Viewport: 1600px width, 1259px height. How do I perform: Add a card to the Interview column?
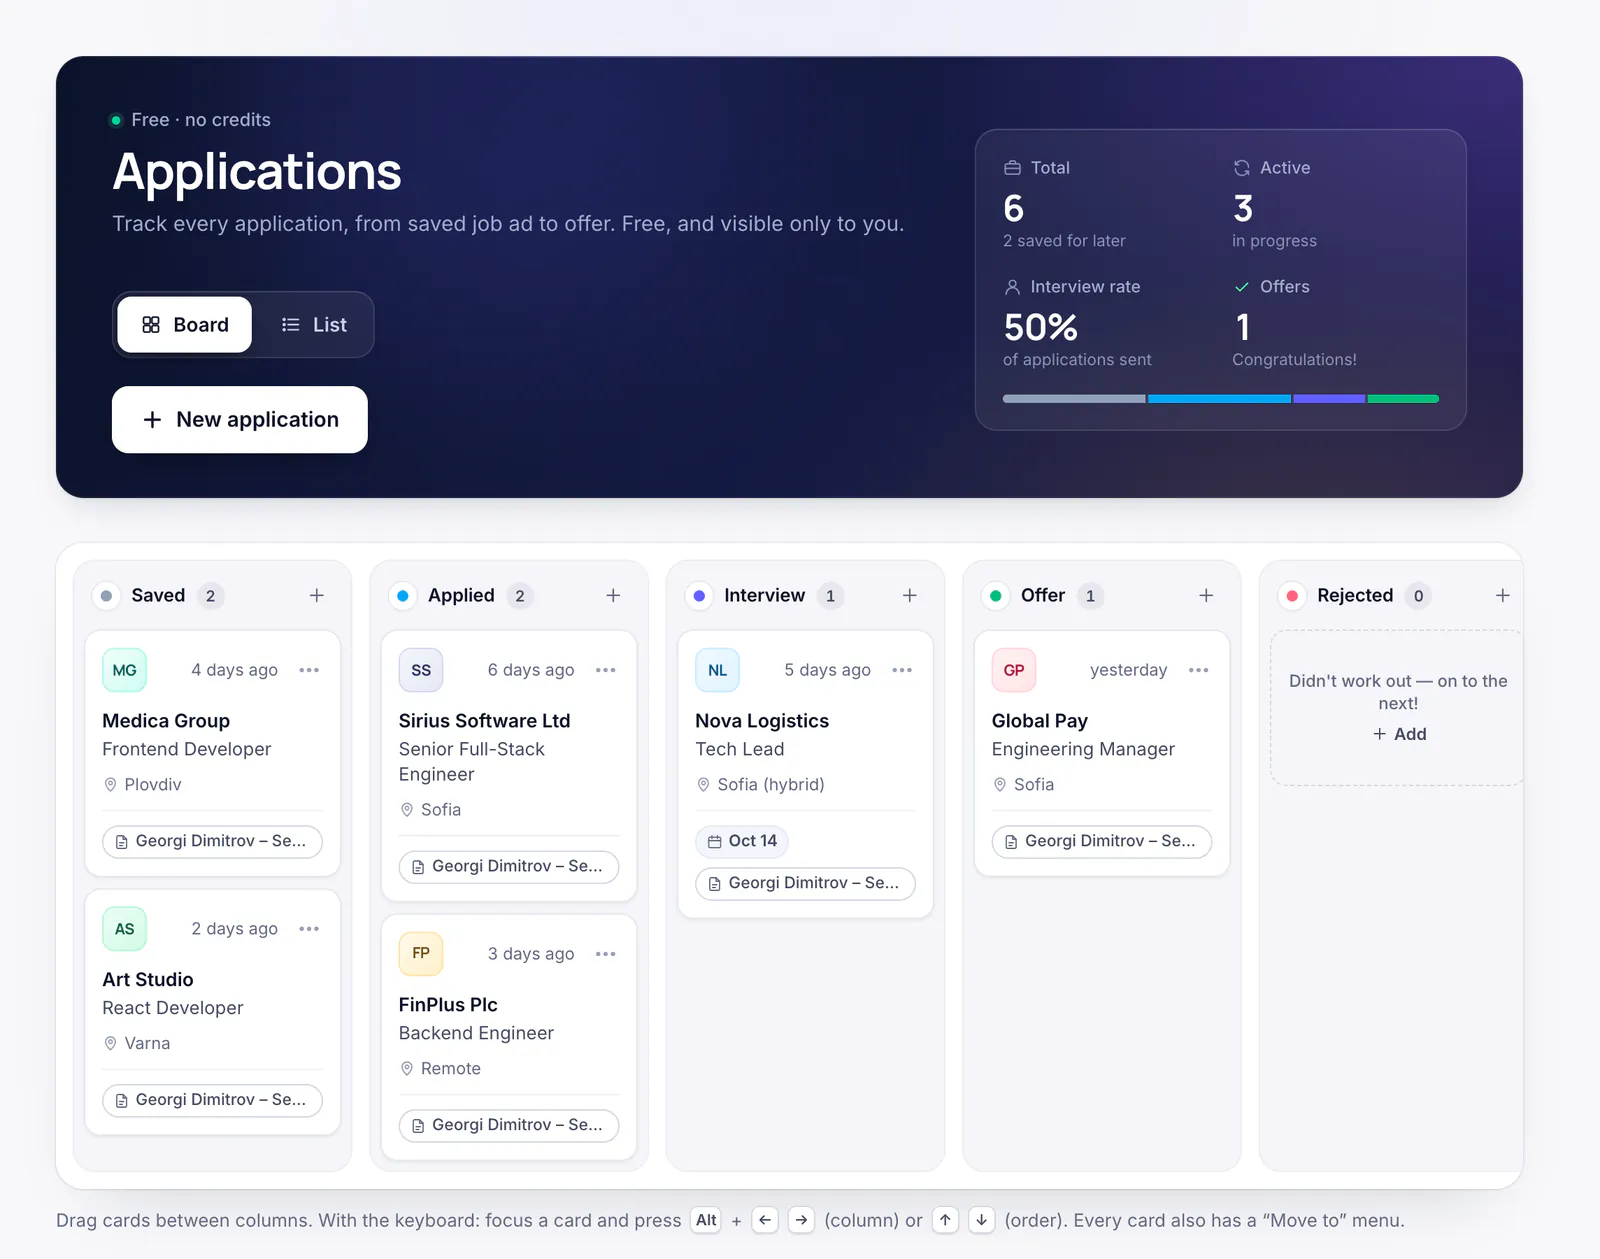coord(909,595)
